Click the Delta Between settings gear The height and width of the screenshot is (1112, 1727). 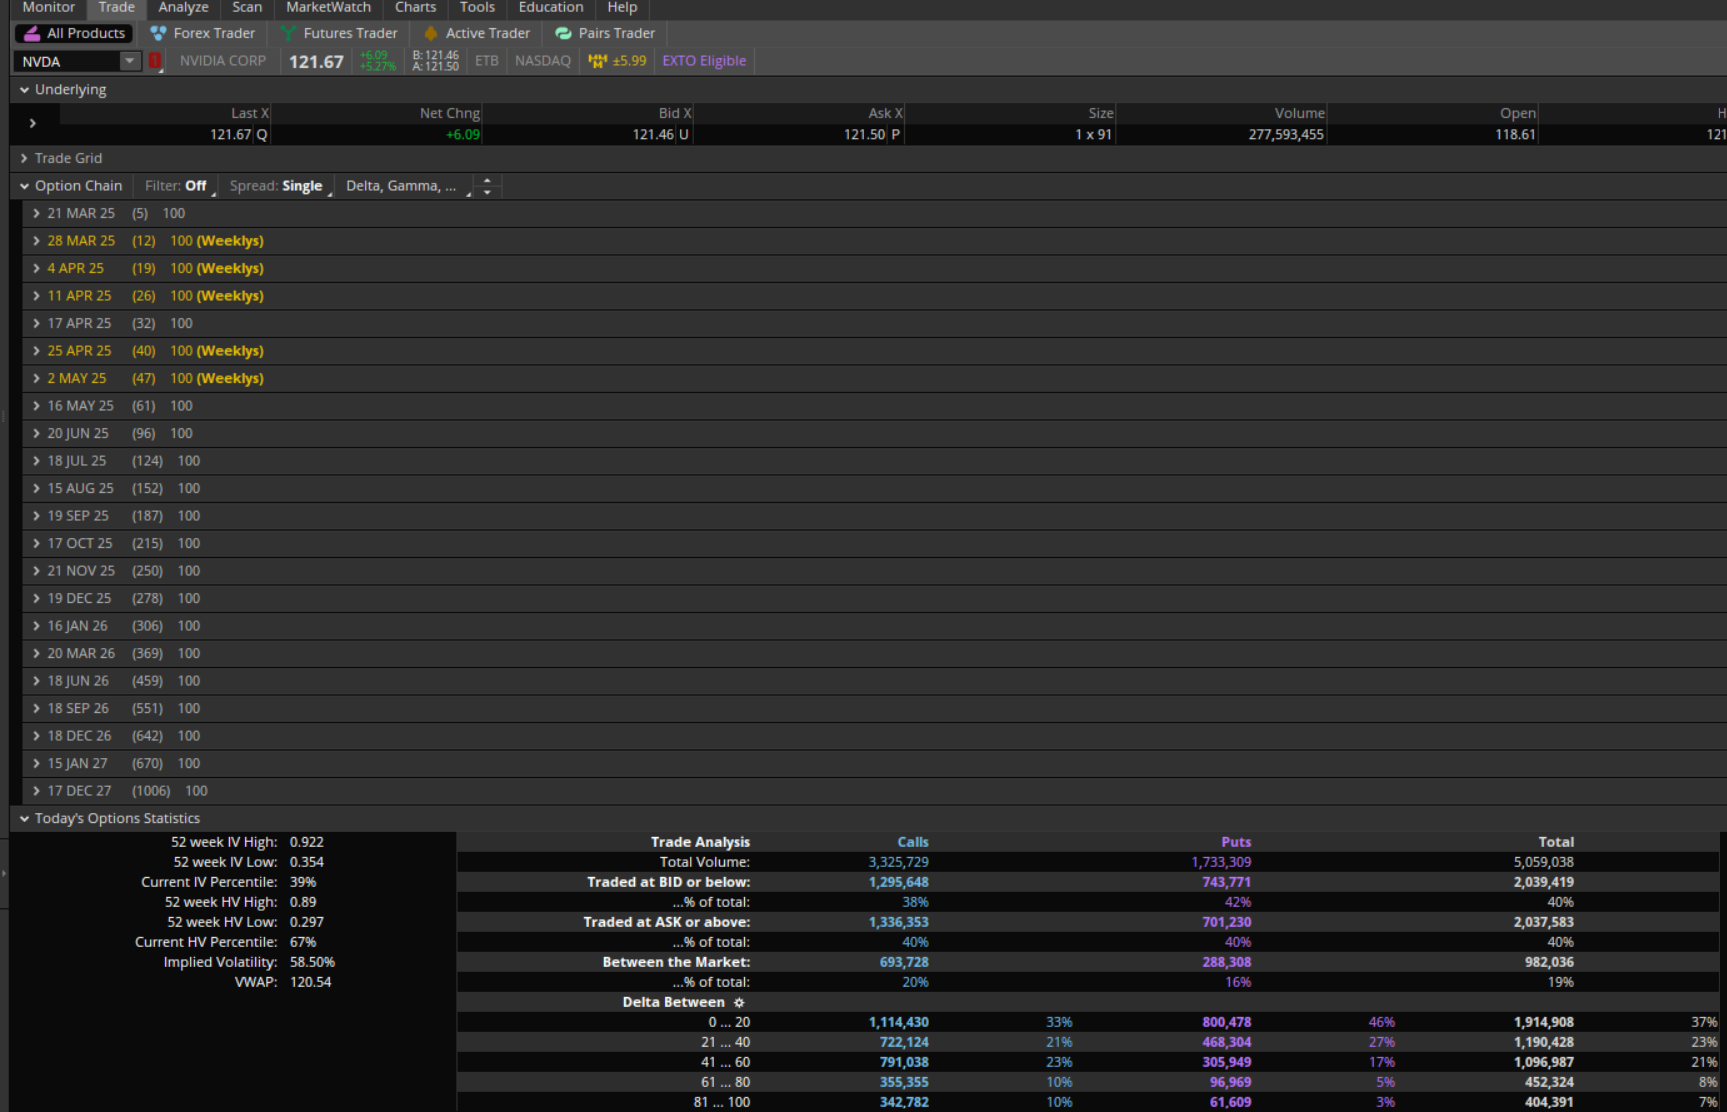click(x=739, y=1003)
